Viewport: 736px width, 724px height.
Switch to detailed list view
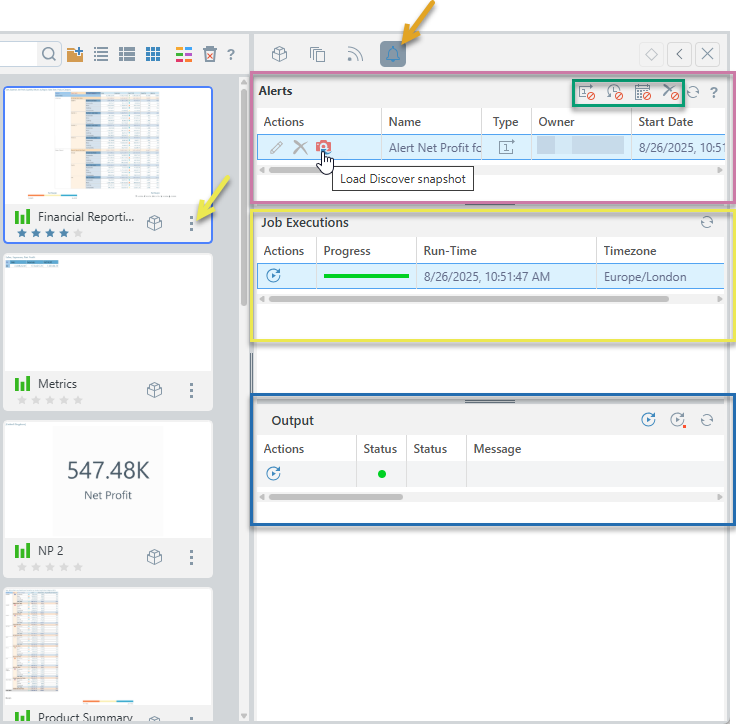tap(127, 54)
